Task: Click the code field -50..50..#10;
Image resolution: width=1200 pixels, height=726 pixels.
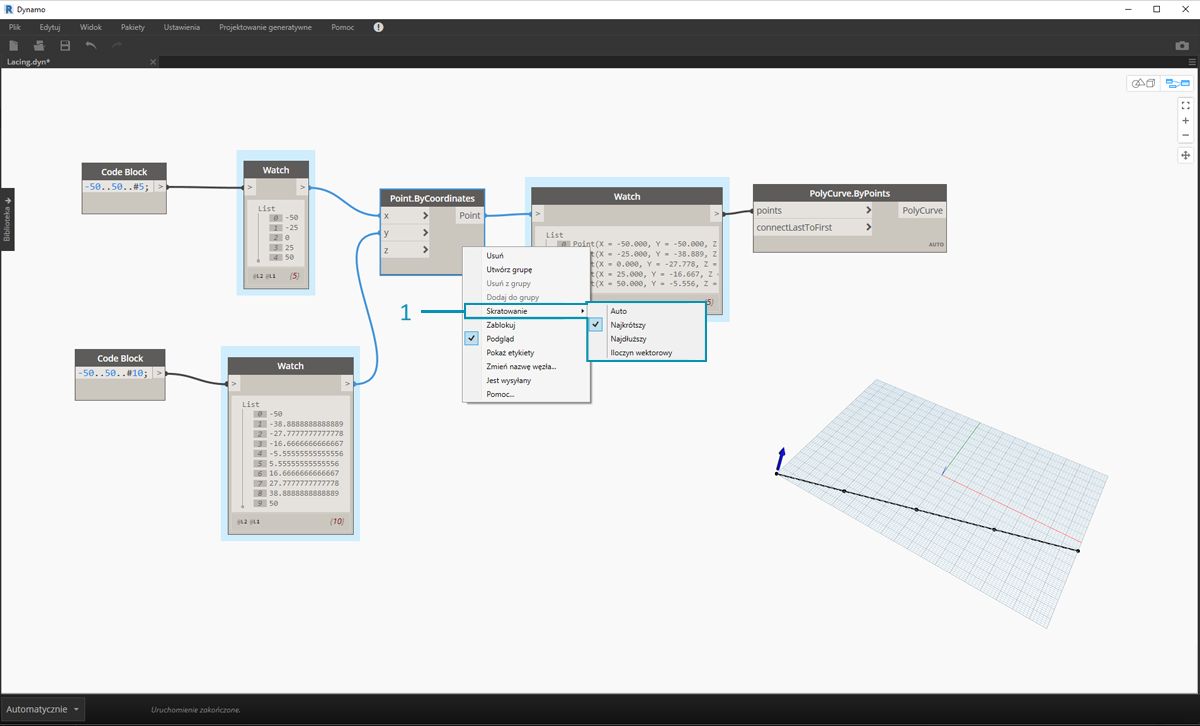Action: click(116, 372)
